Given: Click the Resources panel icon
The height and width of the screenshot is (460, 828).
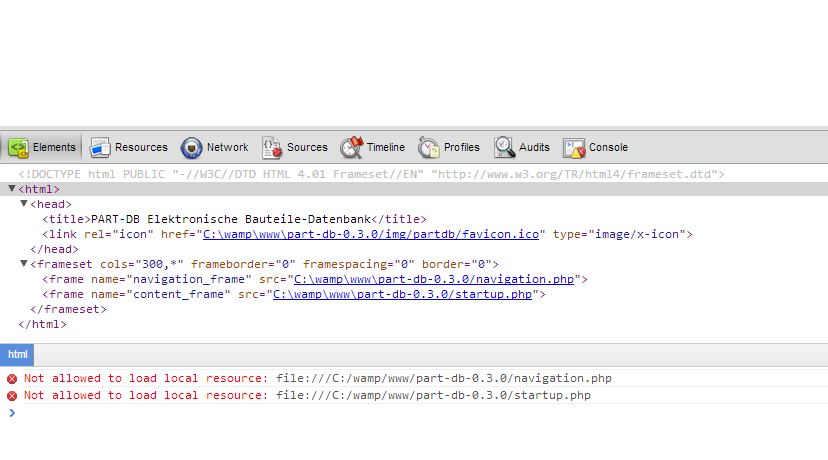Looking at the screenshot, I should pyautogui.click(x=99, y=147).
